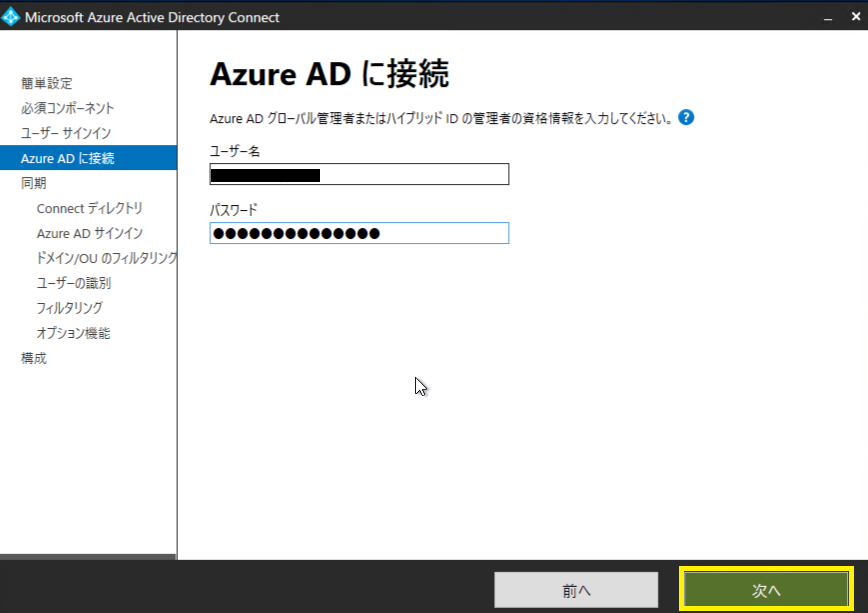
Task: Minimize the Azure AD Connect window
Action: pos(828,18)
